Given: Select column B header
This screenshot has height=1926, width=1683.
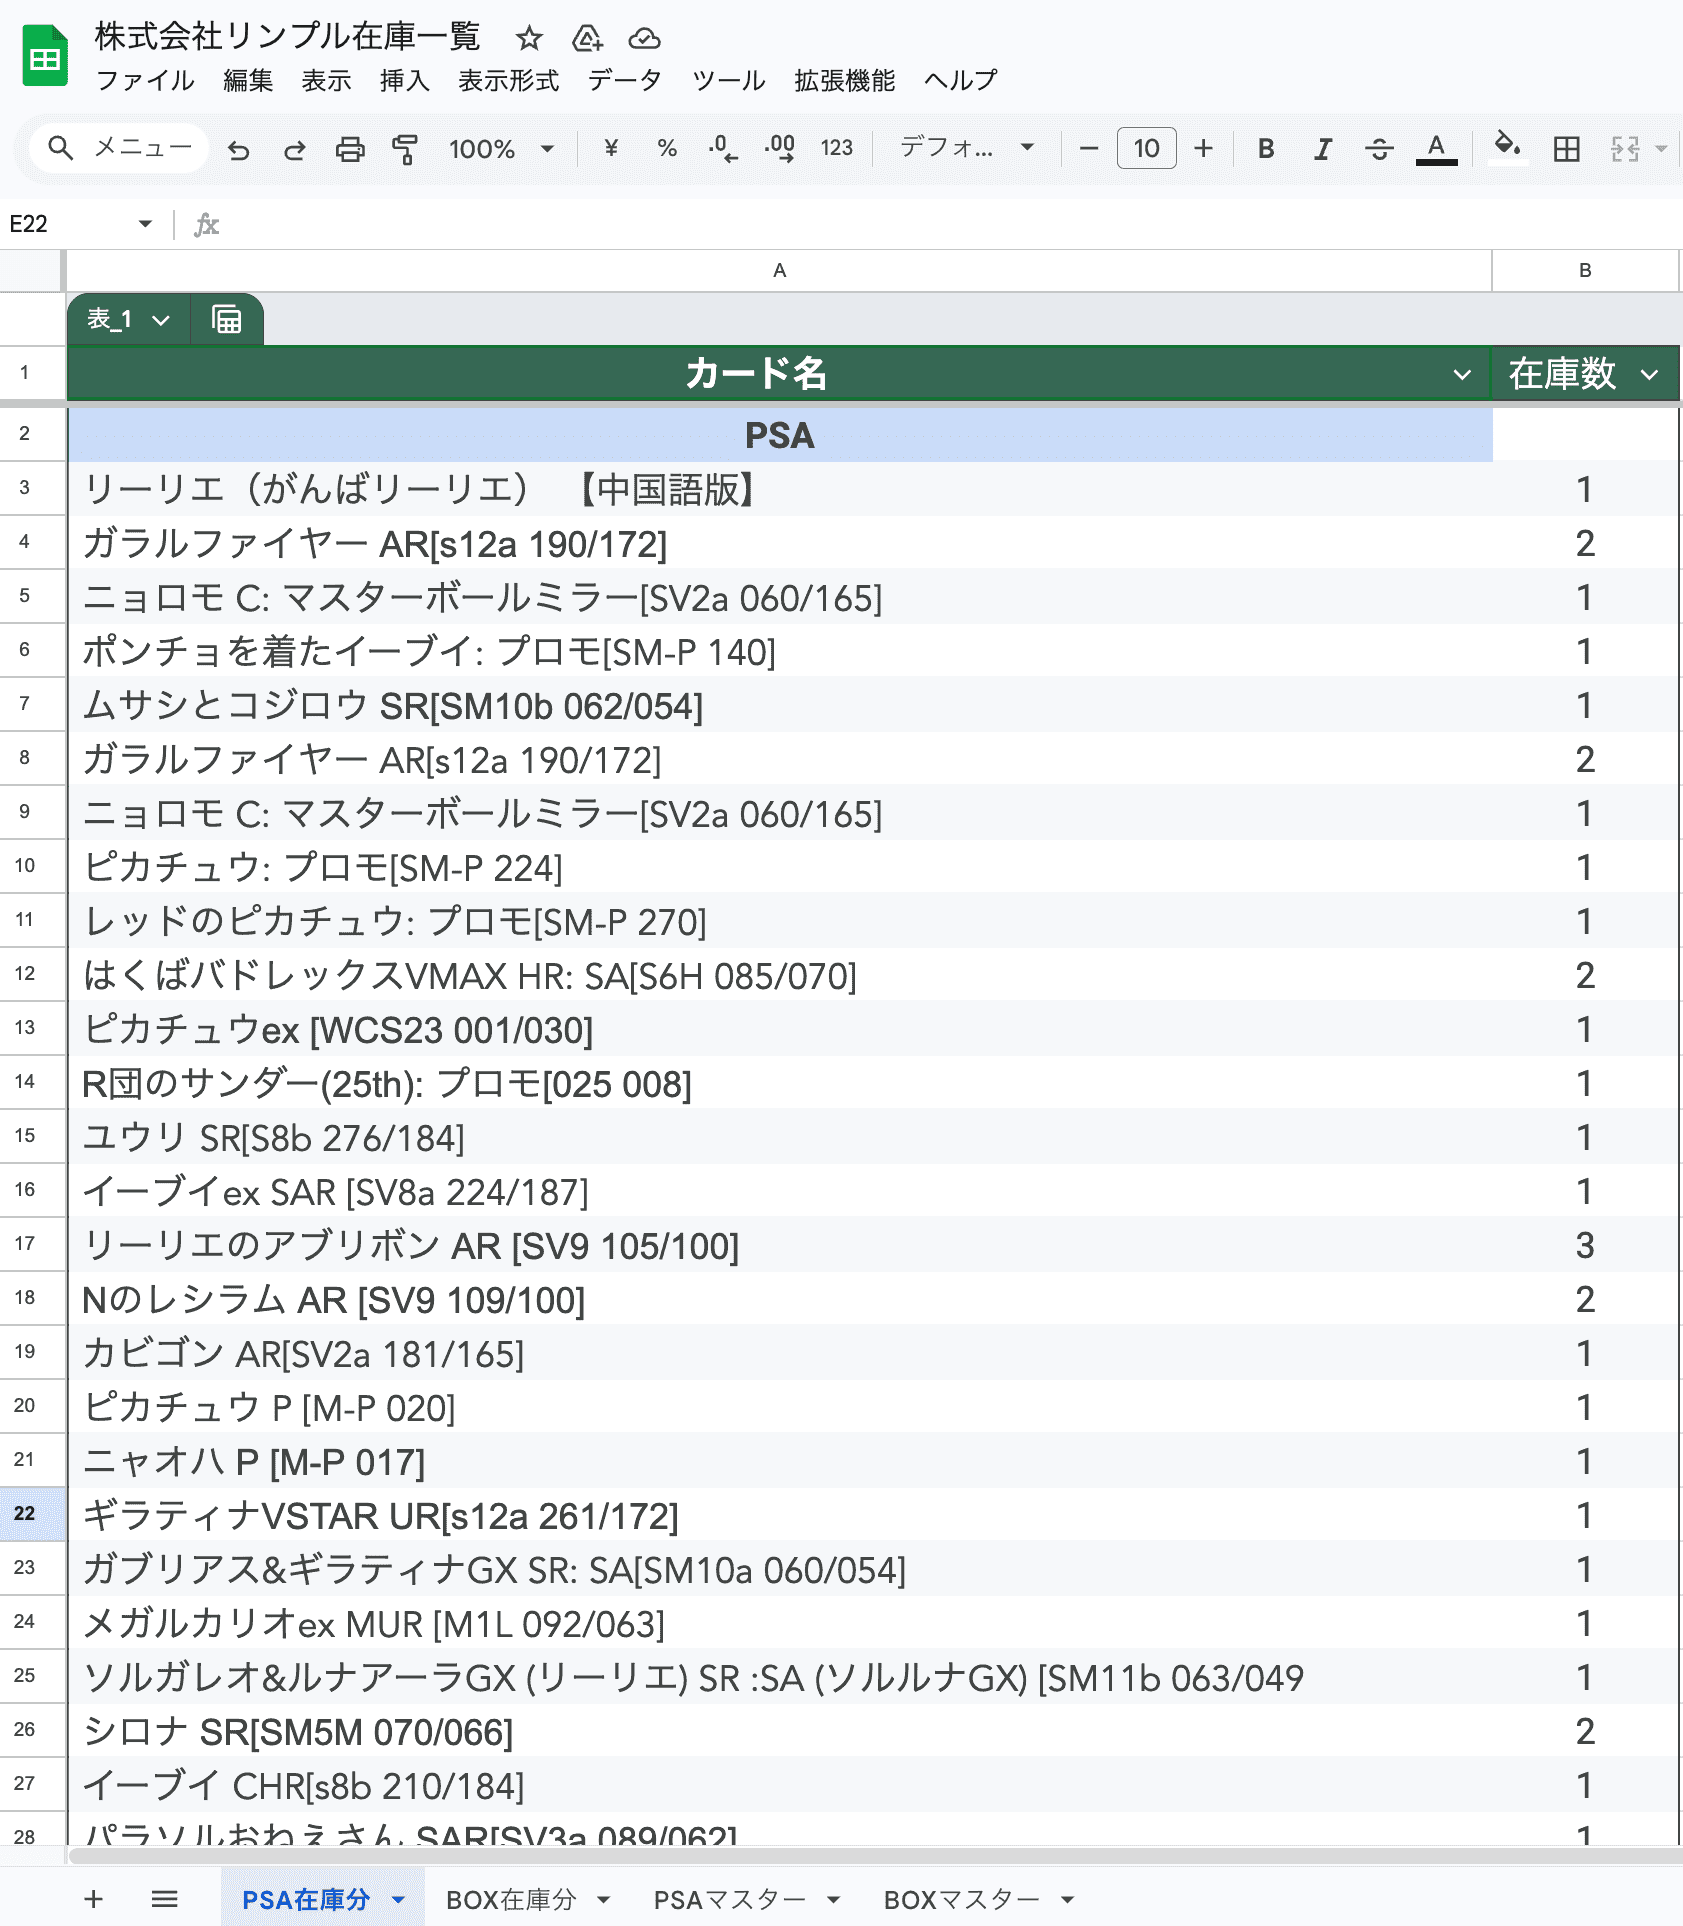Looking at the screenshot, I should 1585,270.
